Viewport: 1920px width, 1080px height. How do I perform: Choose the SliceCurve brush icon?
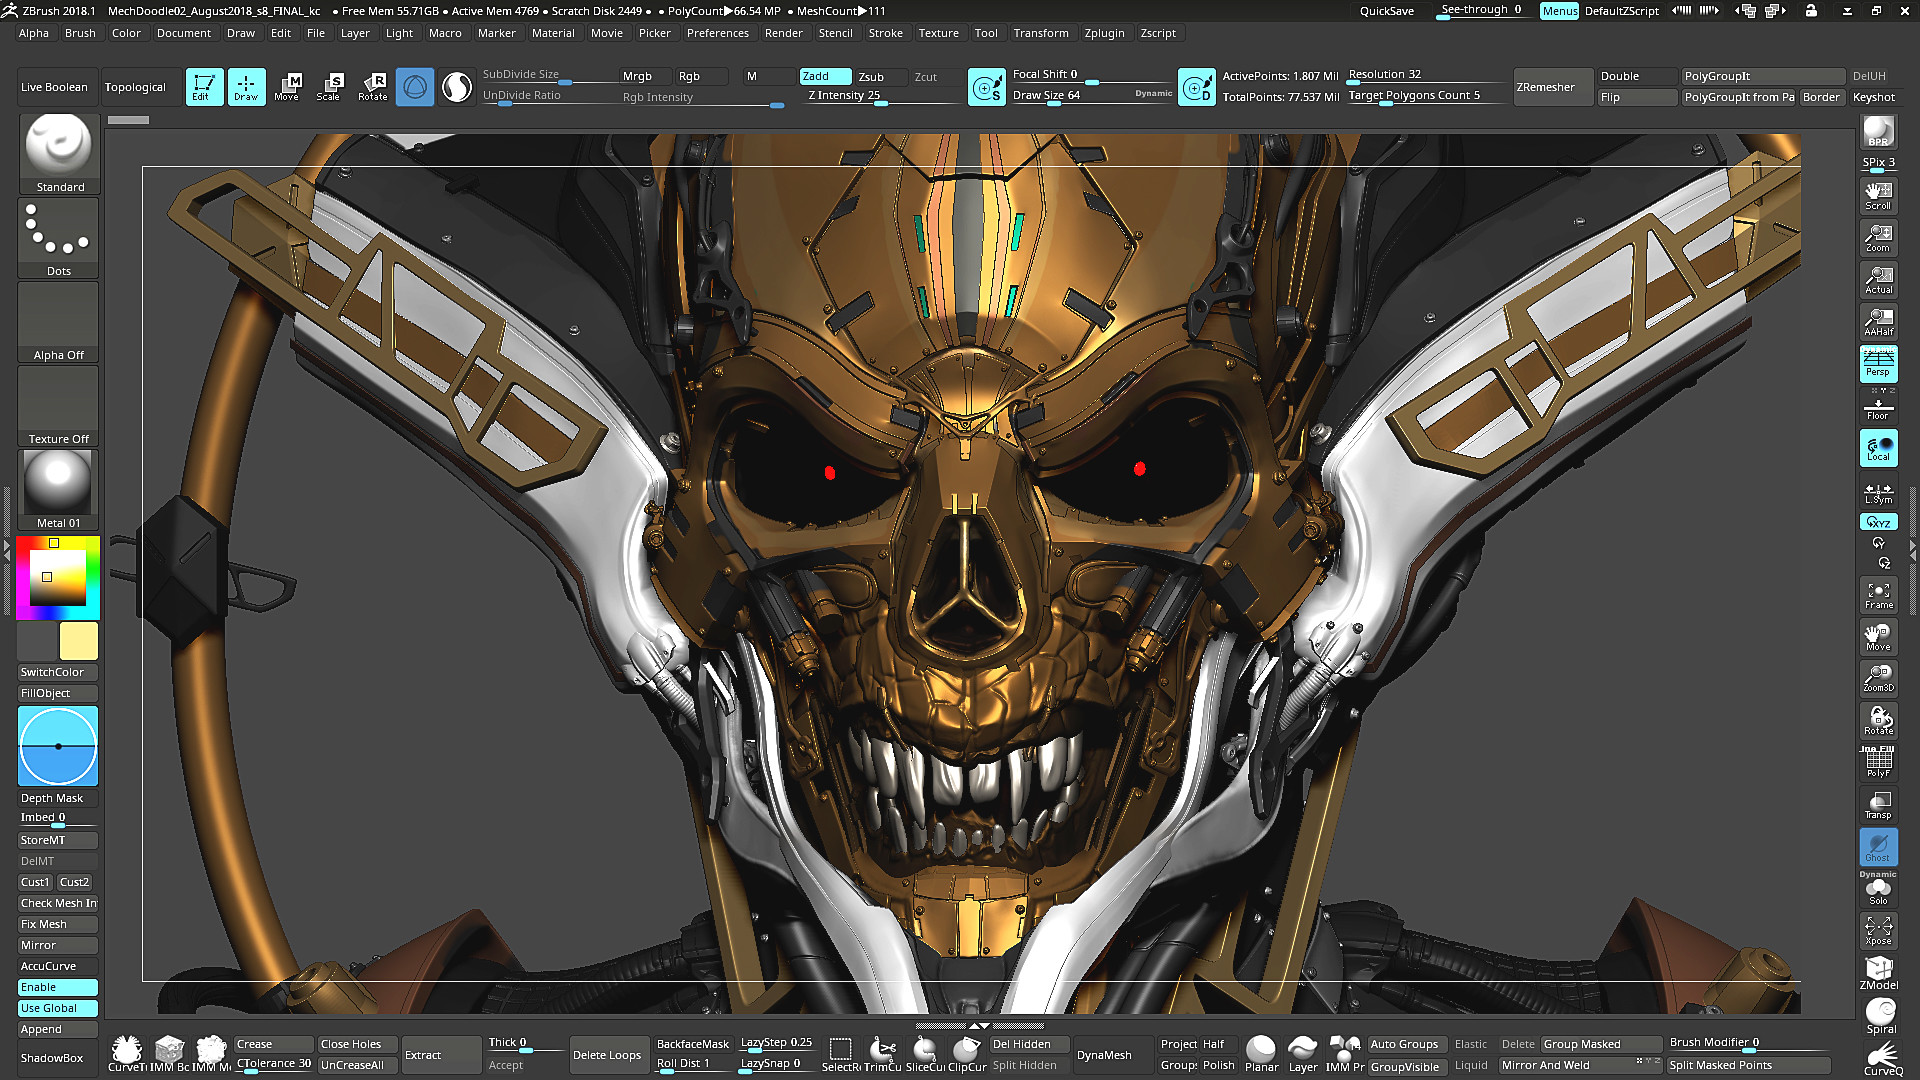924,1054
